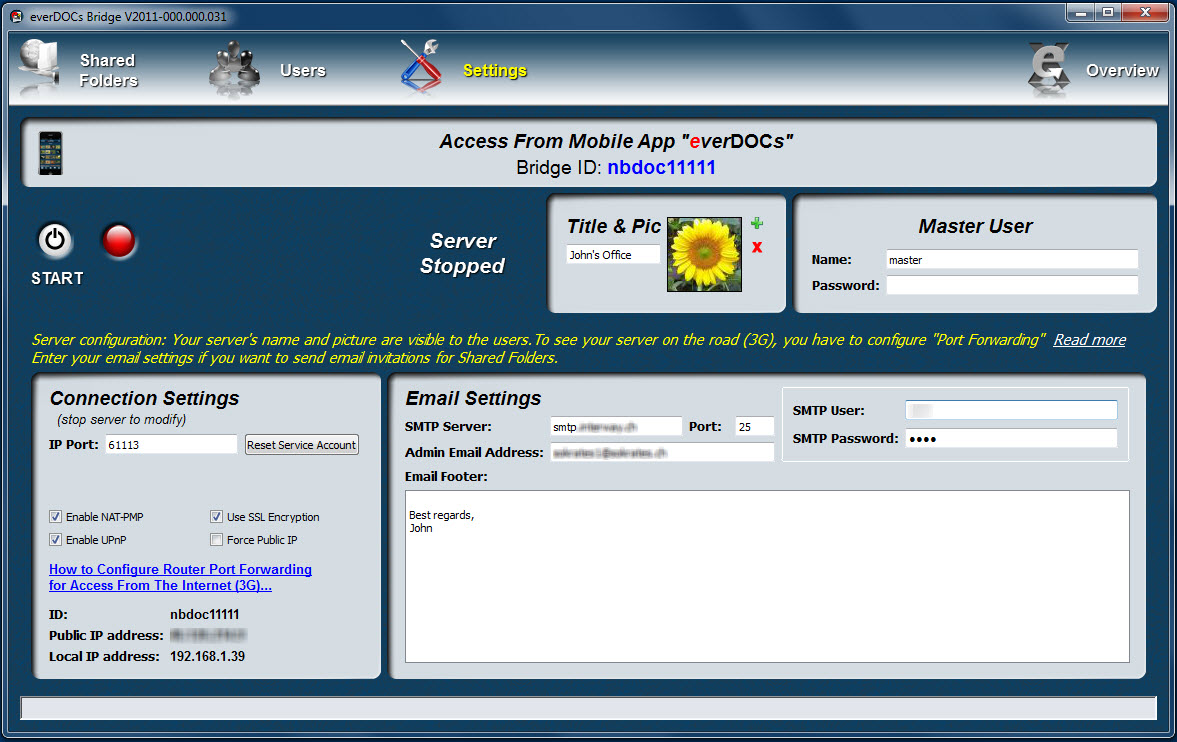Click the START power button icon
The width and height of the screenshot is (1177, 742).
(55, 241)
